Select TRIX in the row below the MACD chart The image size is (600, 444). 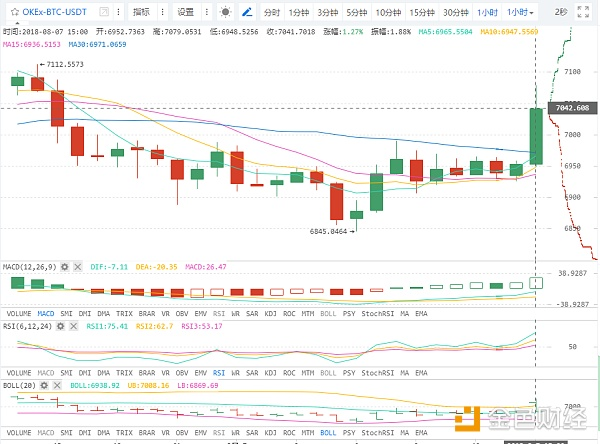124,313
